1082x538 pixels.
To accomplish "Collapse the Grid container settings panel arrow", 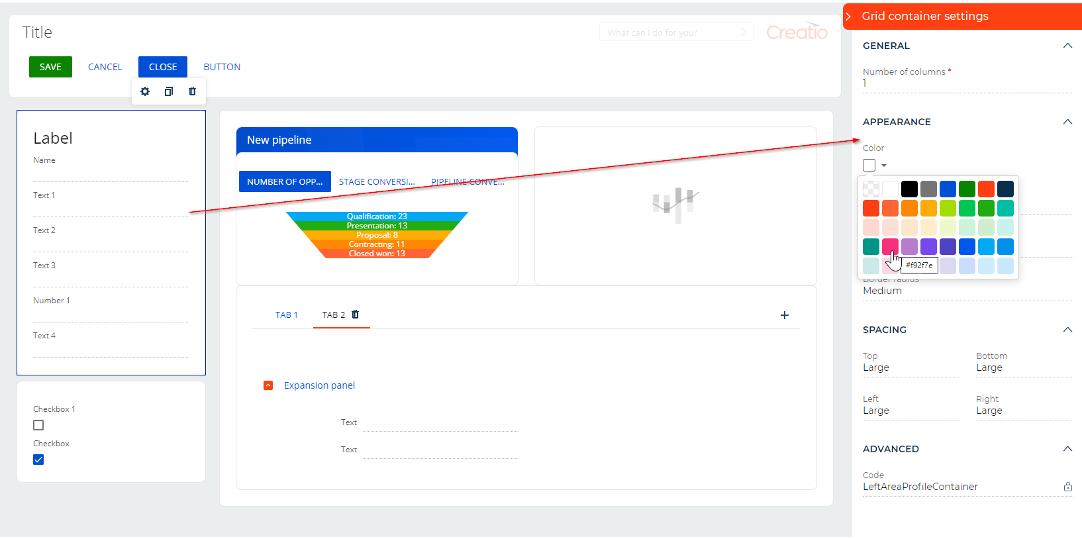I will pyautogui.click(x=849, y=16).
